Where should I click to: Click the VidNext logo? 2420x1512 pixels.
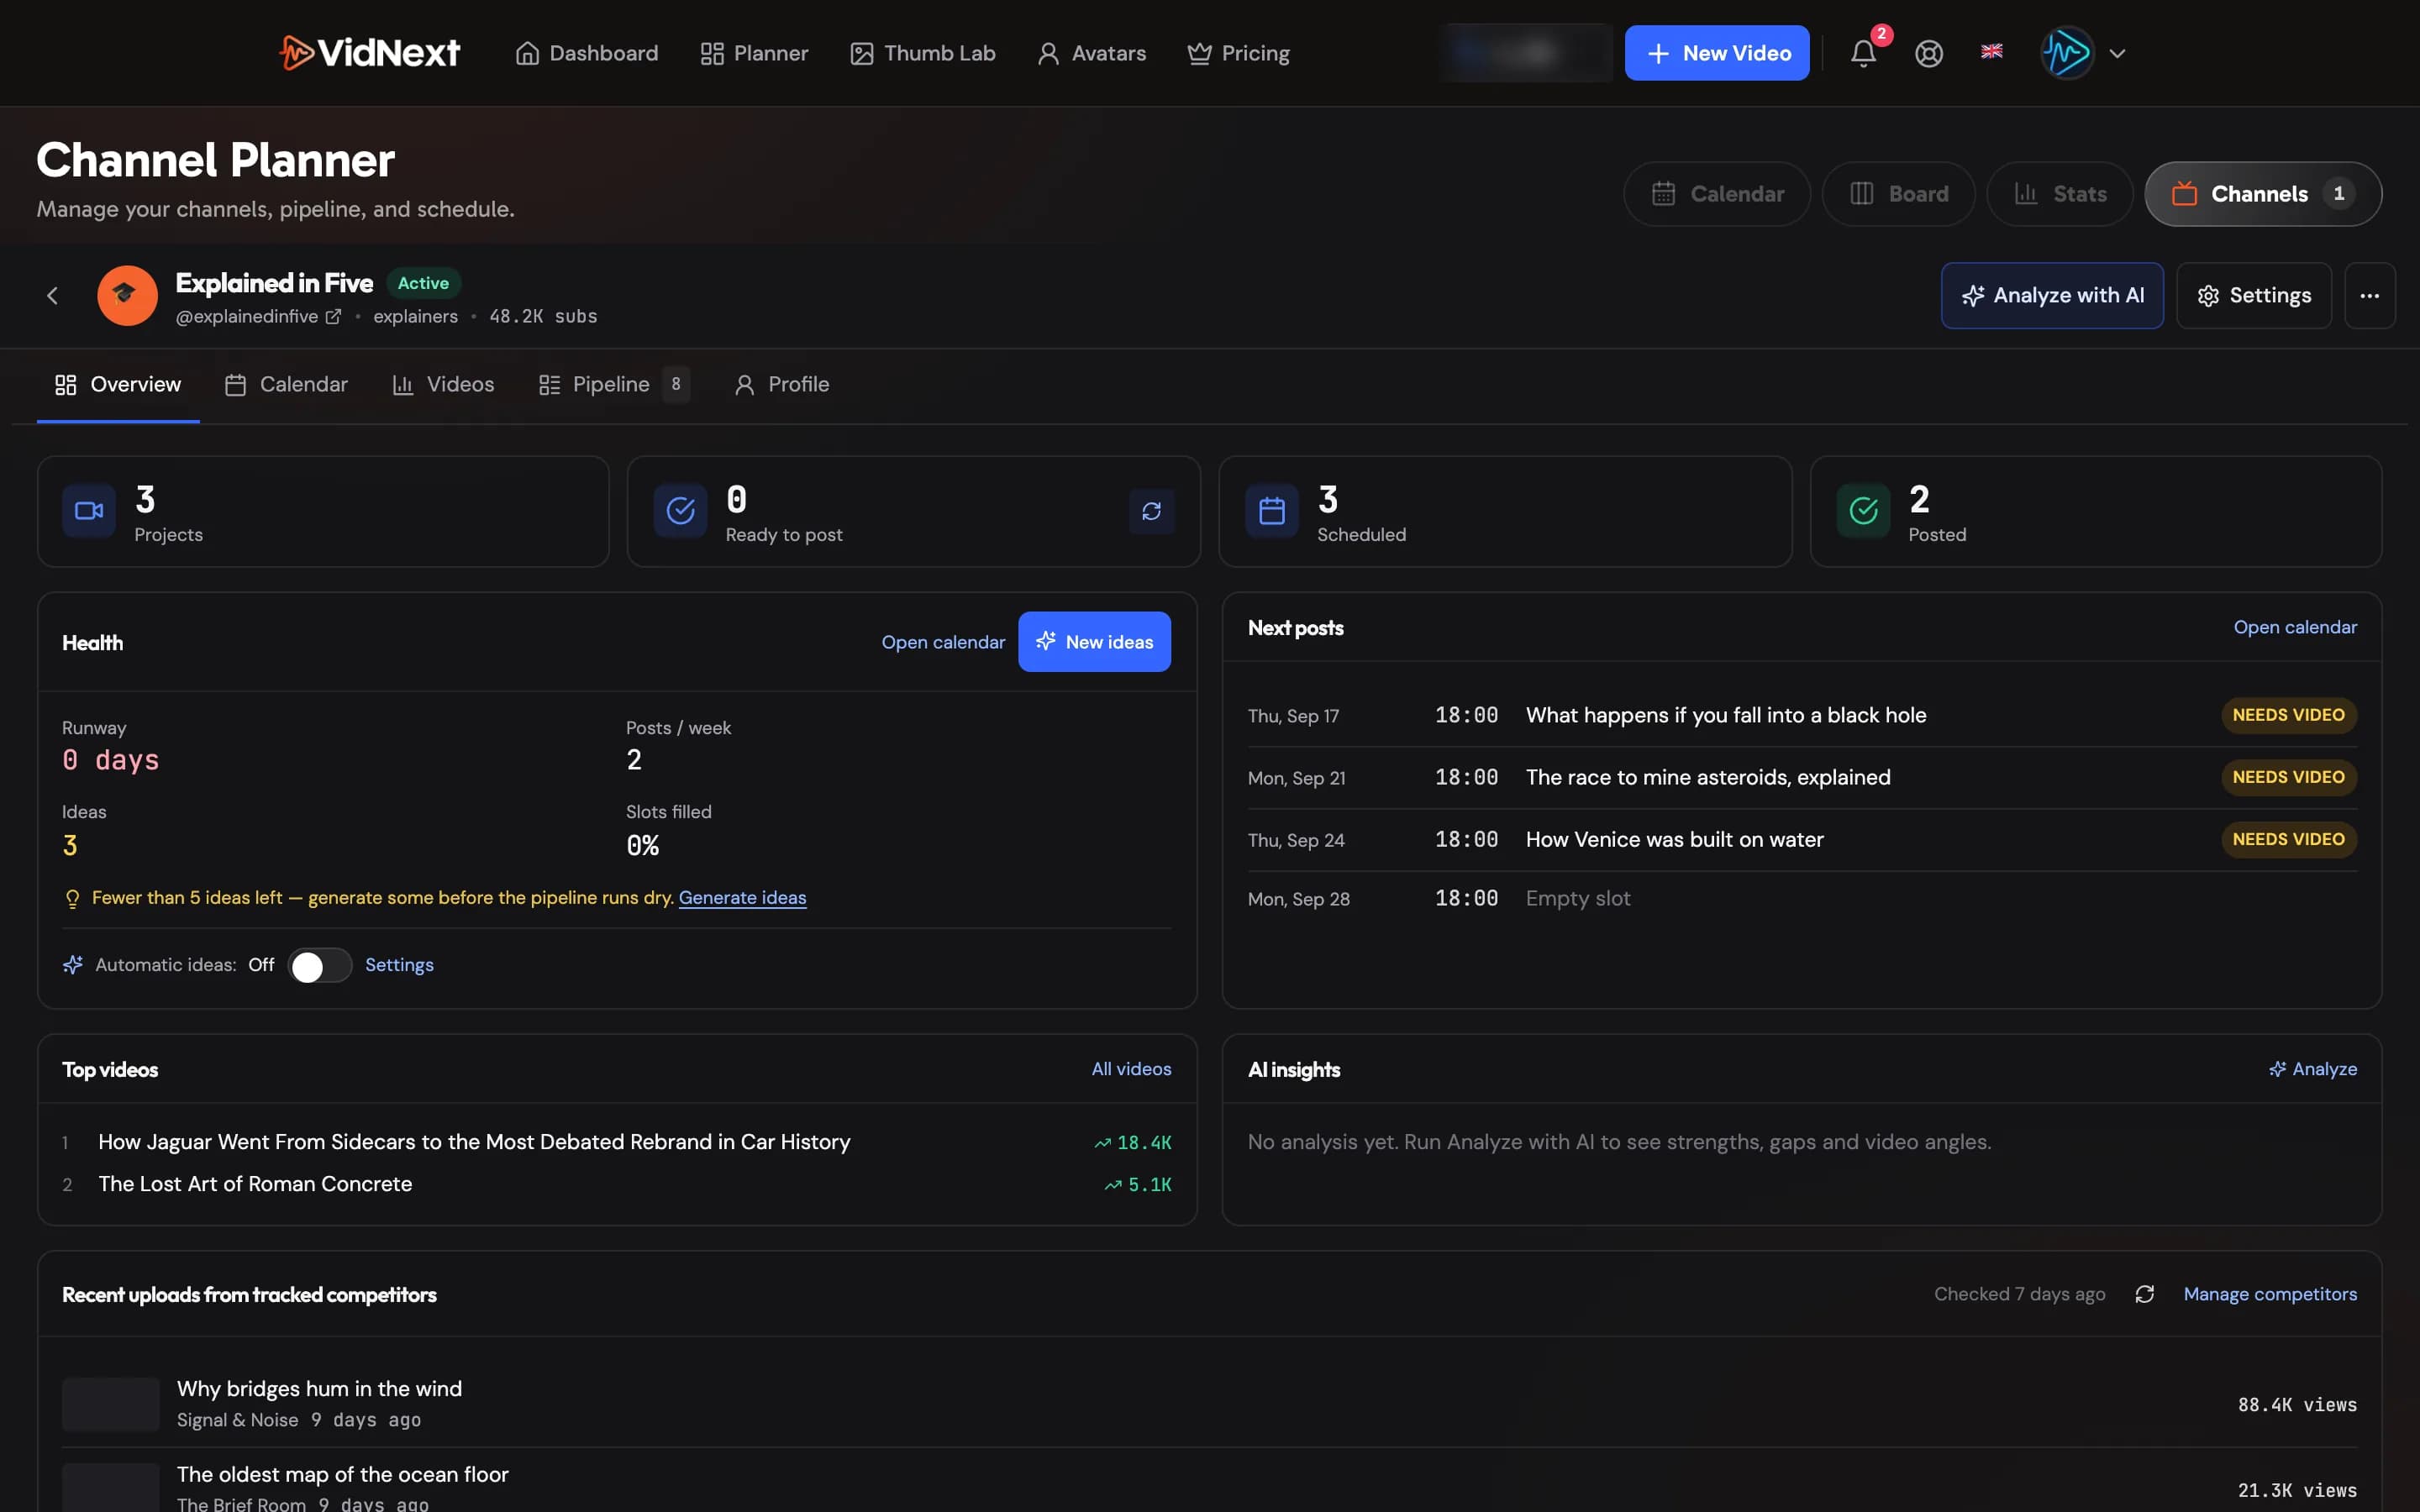click(370, 53)
